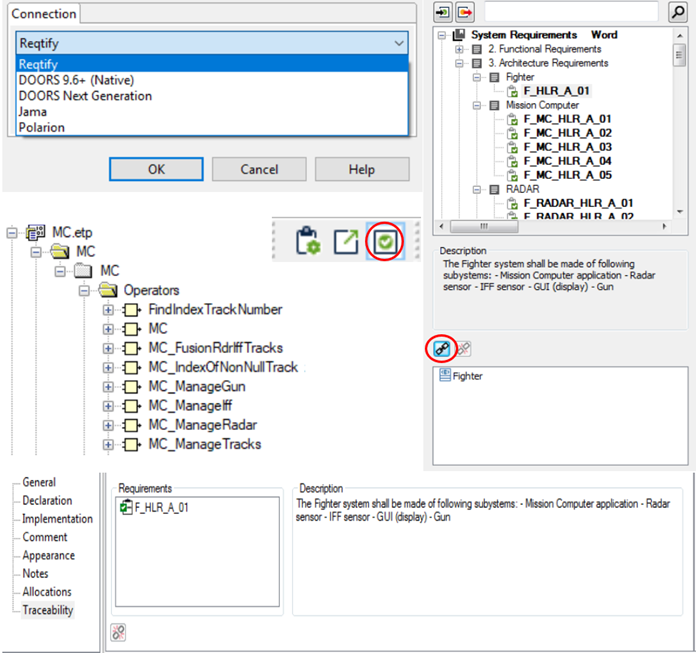The image size is (696, 653).
Task: Select requirement F_MC_HLR_A_03
Action: point(567,147)
